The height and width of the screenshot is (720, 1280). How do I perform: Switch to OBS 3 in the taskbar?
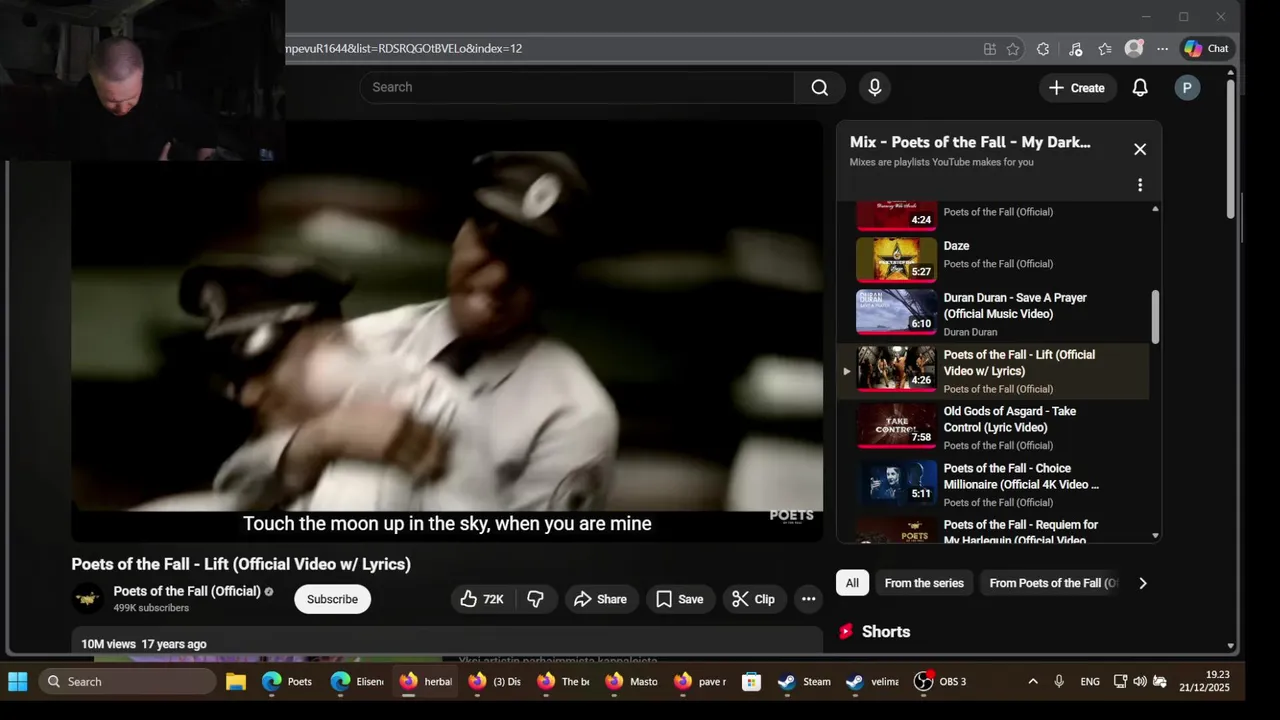942,681
